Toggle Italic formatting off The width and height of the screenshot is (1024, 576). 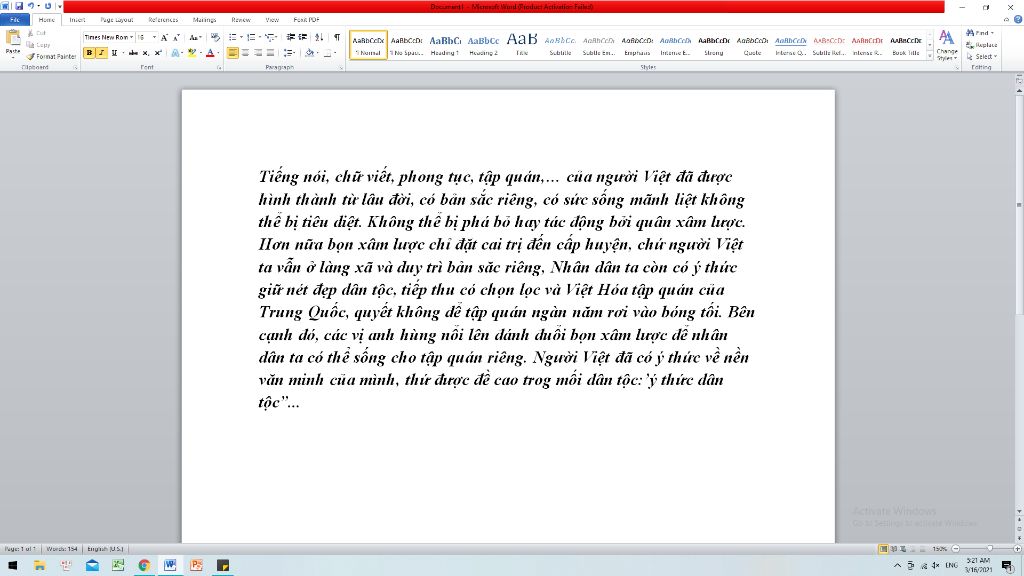coord(101,53)
